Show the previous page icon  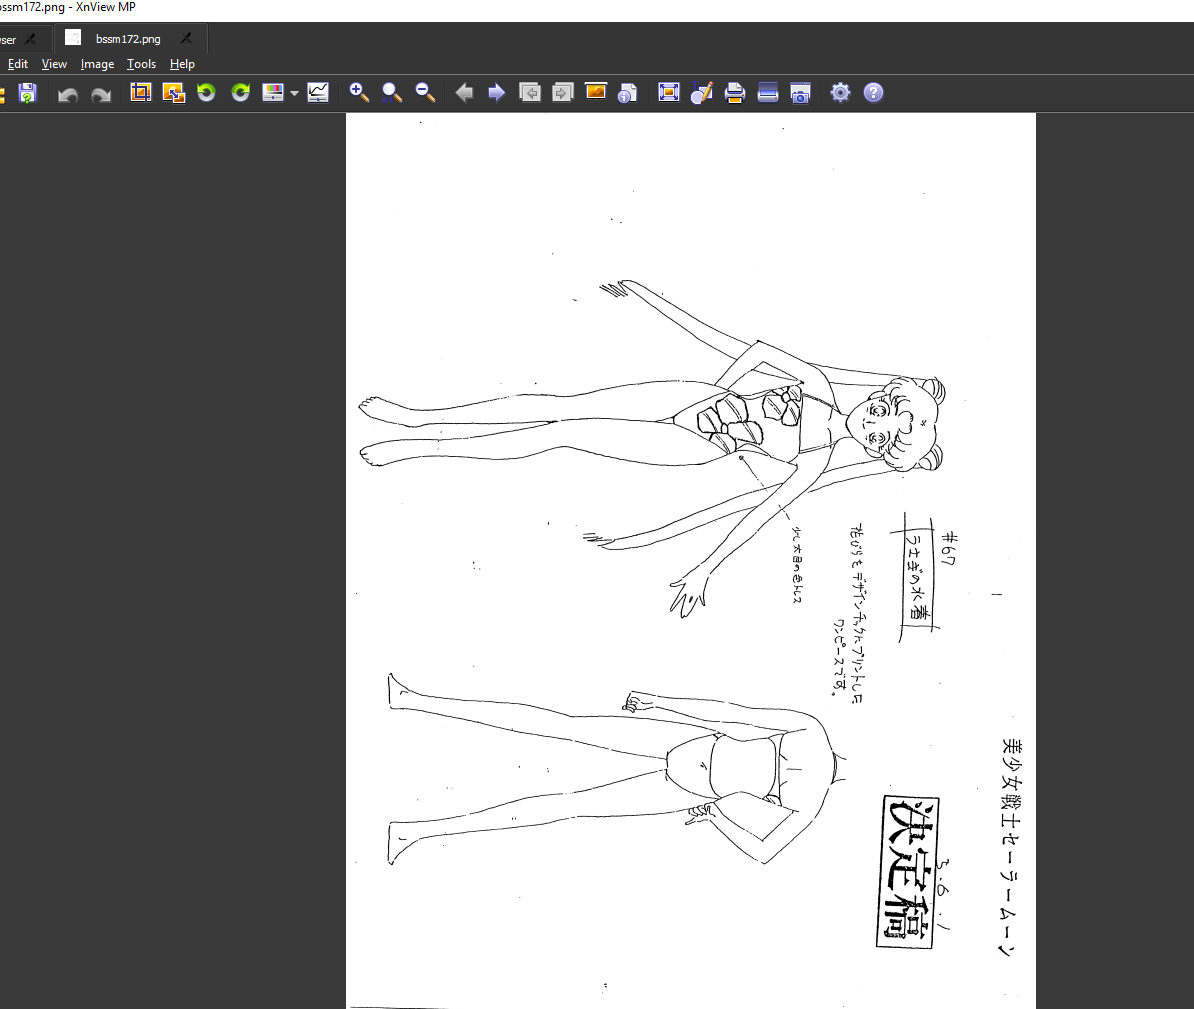[529, 93]
